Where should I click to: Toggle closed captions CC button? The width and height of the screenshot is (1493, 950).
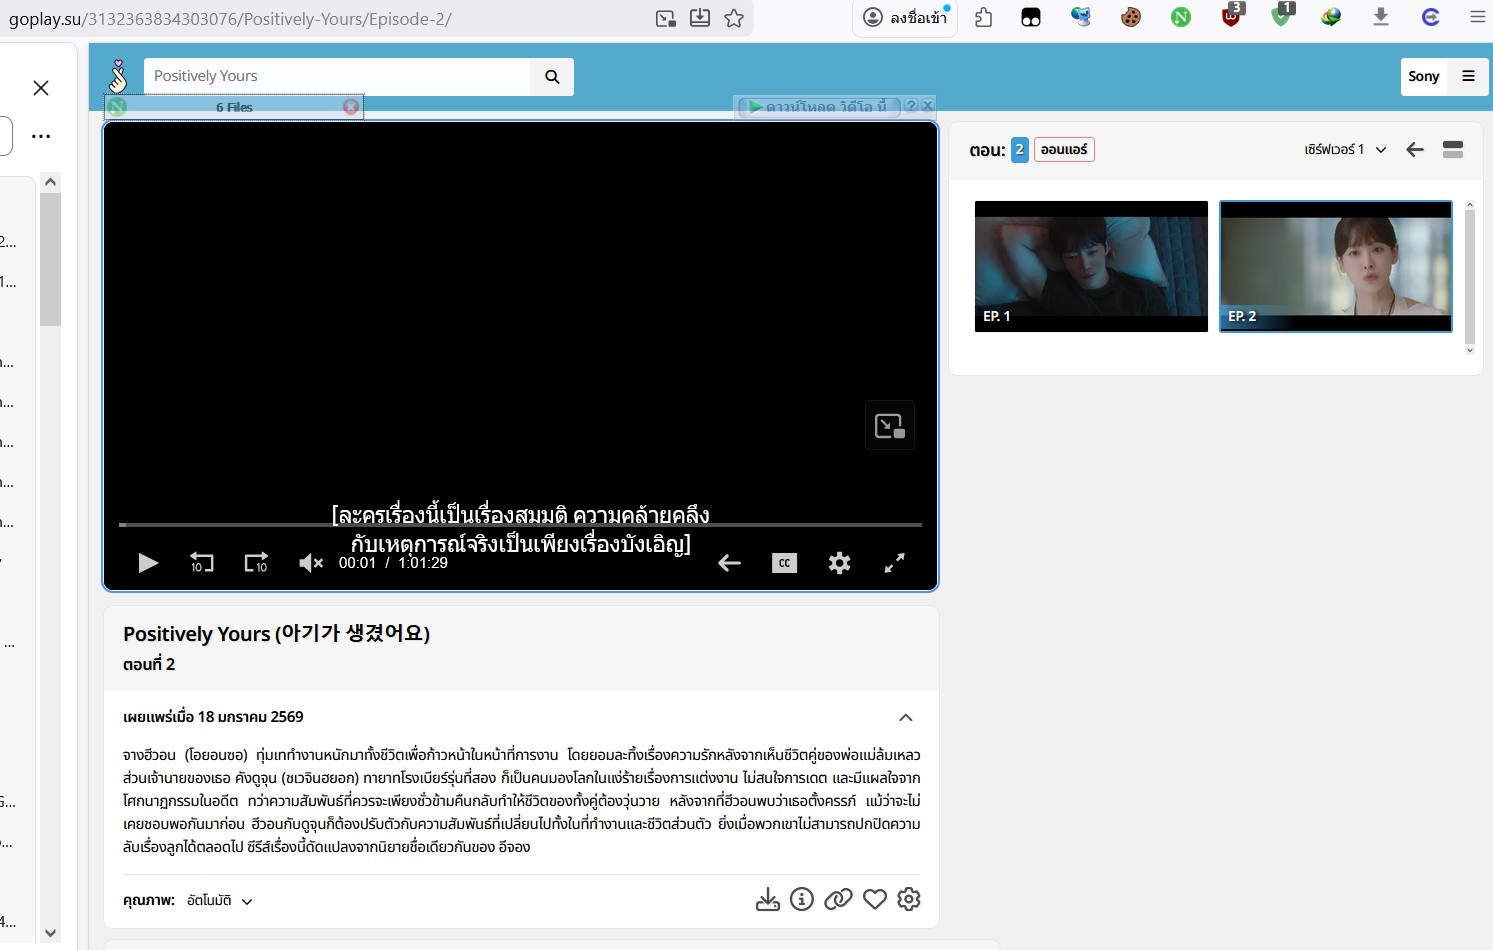[784, 563]
